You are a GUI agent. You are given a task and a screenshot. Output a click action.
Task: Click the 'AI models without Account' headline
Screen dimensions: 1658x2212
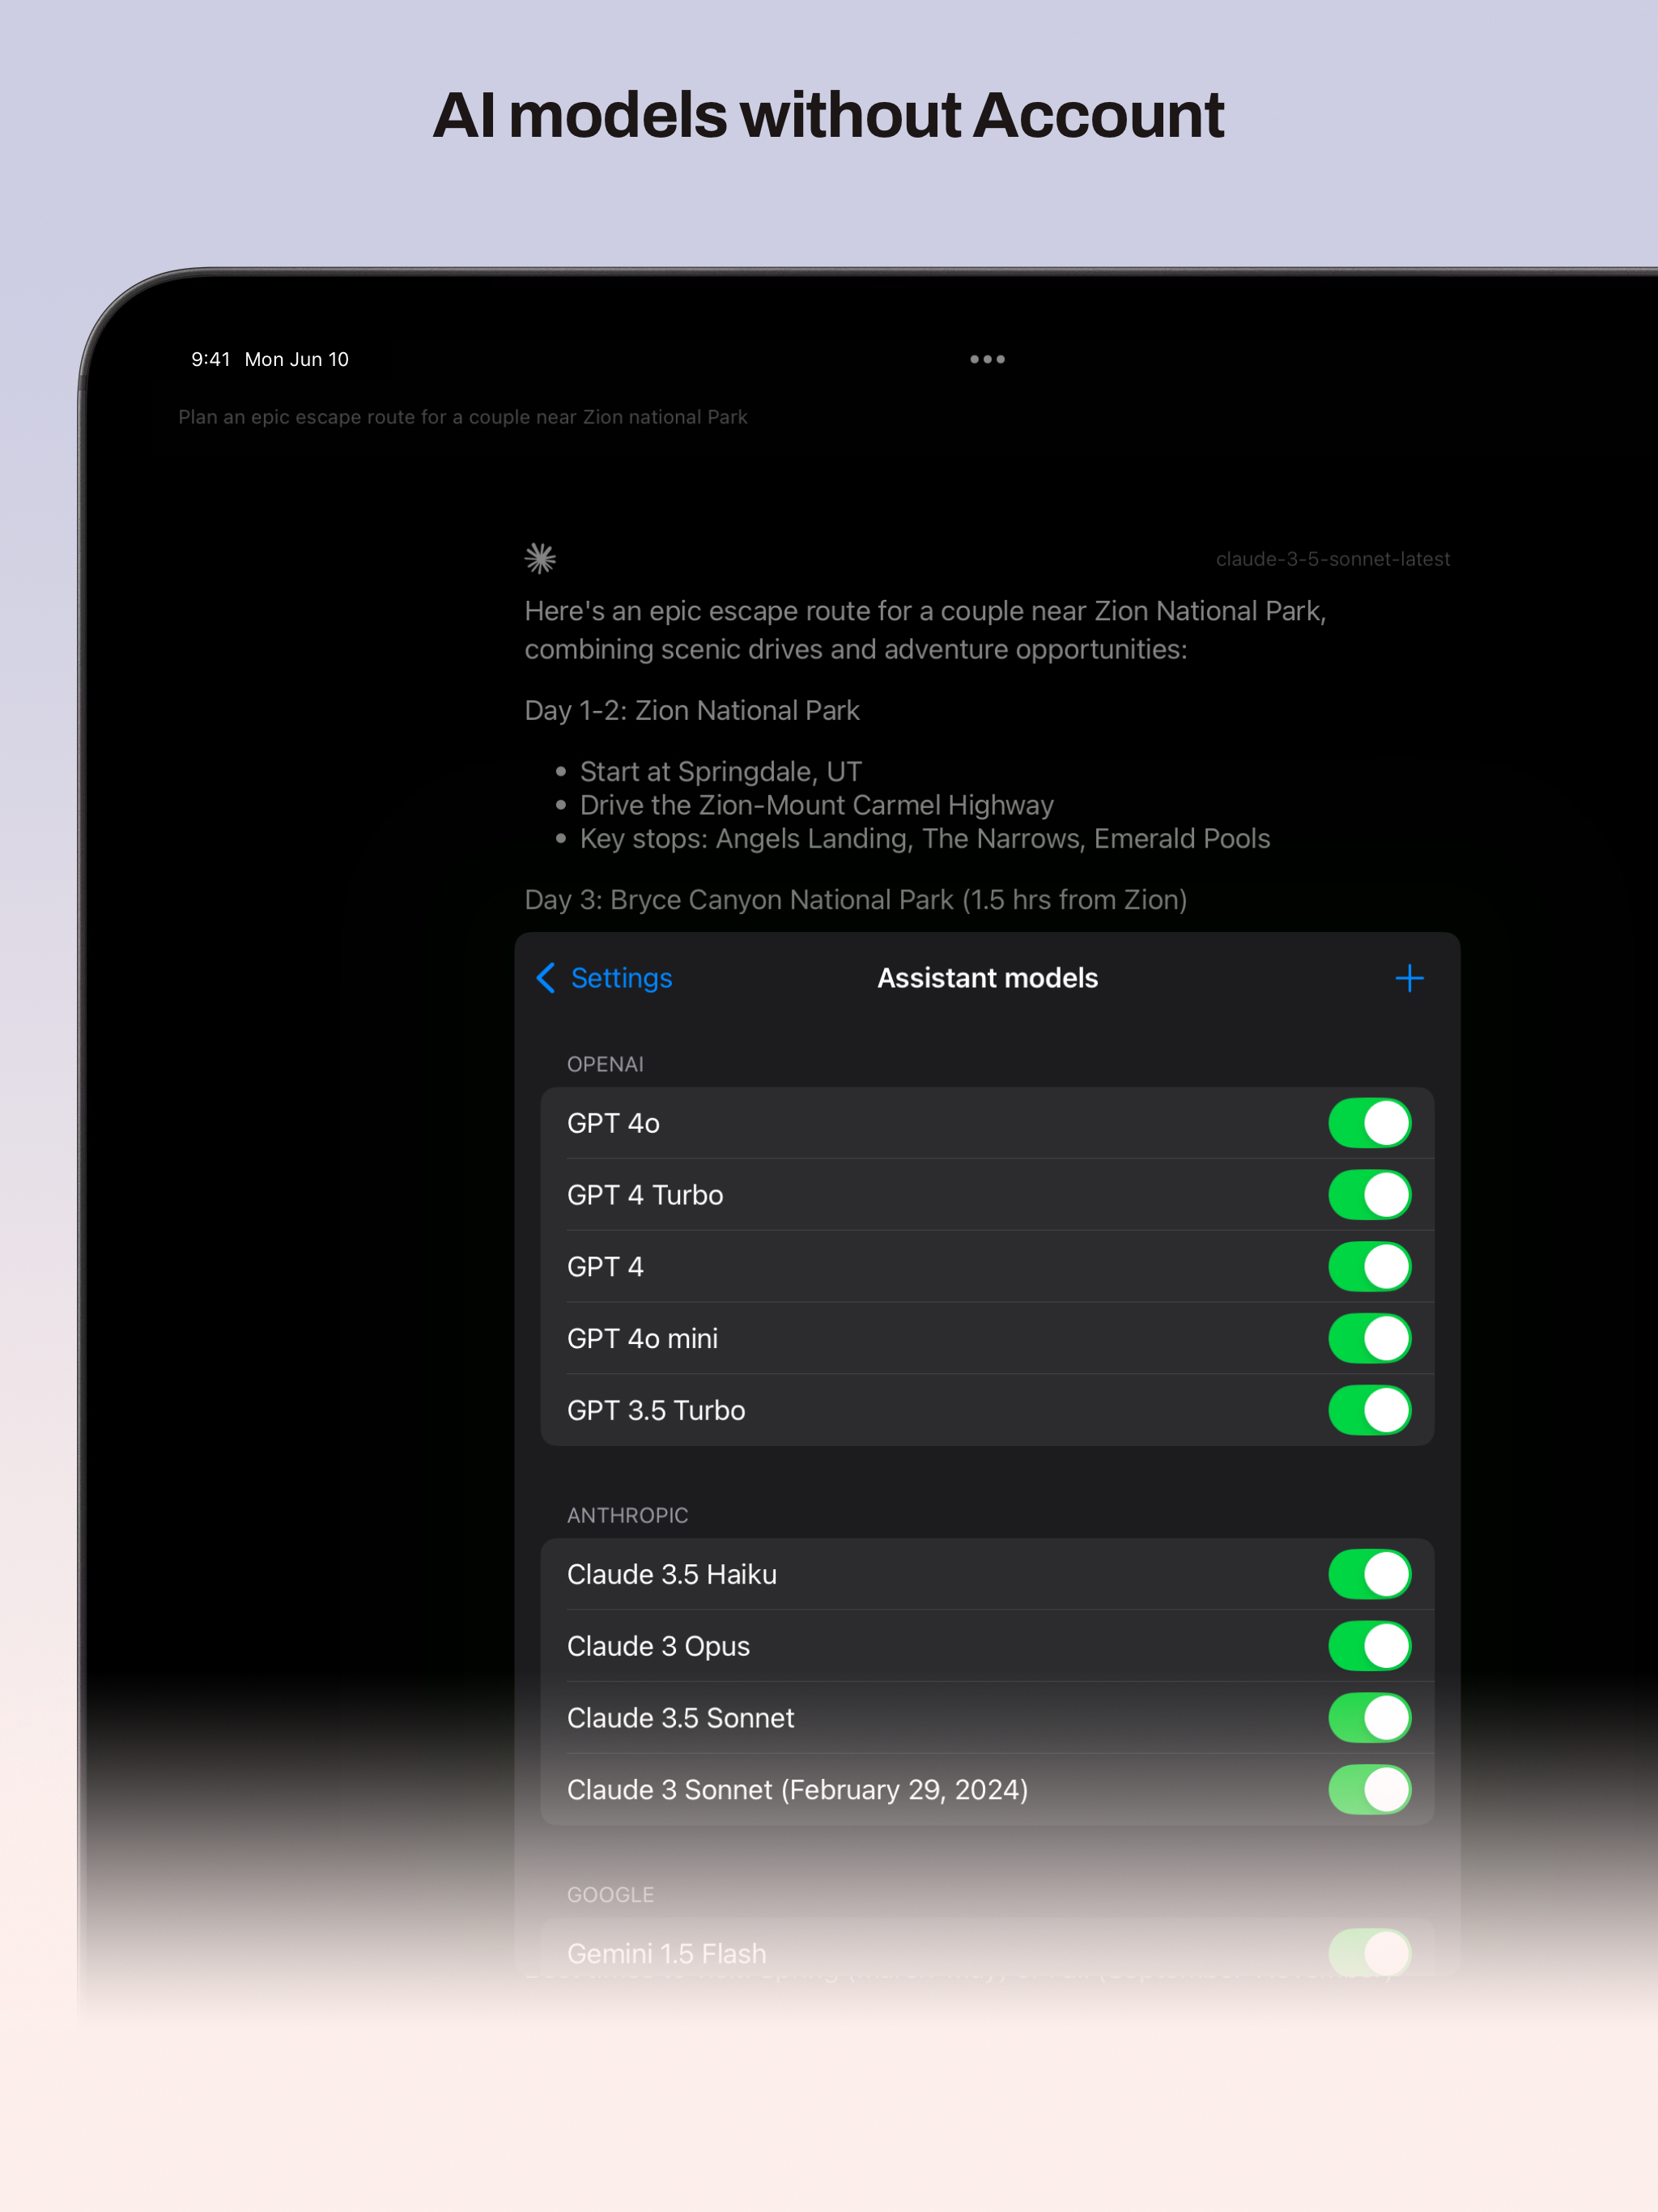[829, 115]
